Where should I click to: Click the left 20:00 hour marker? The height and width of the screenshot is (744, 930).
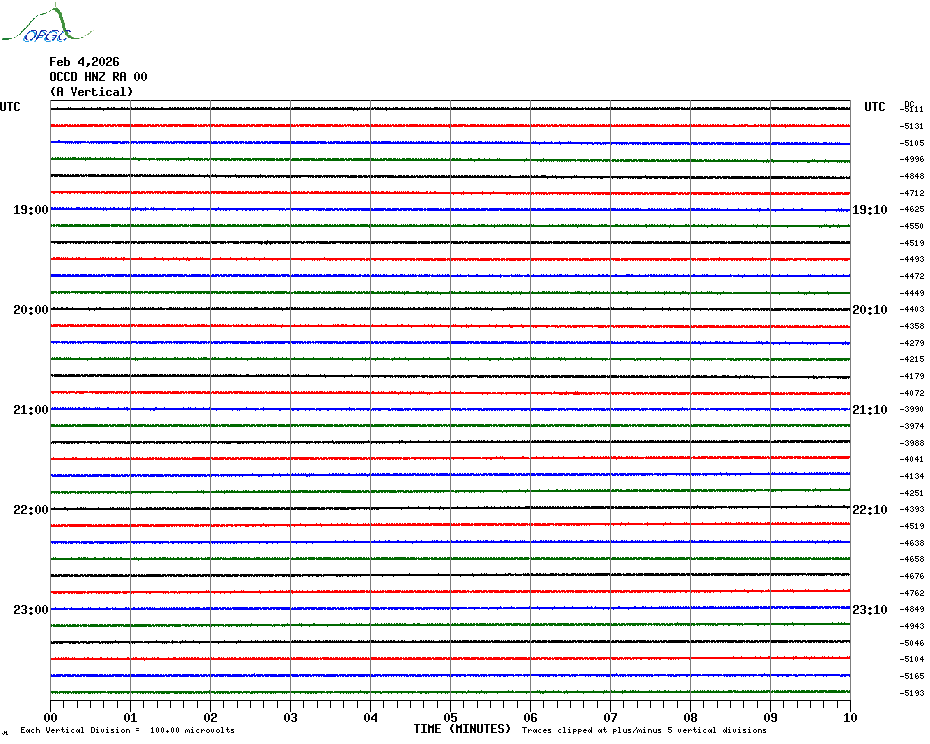click(30, 310)
